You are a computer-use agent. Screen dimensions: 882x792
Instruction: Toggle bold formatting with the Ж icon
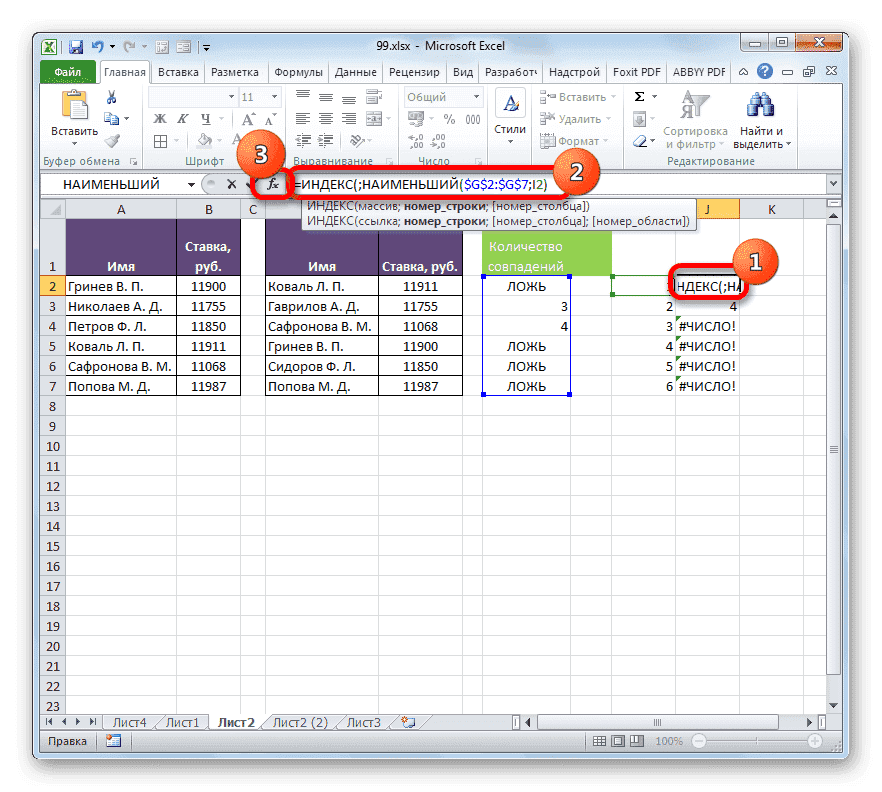(158, 118)
